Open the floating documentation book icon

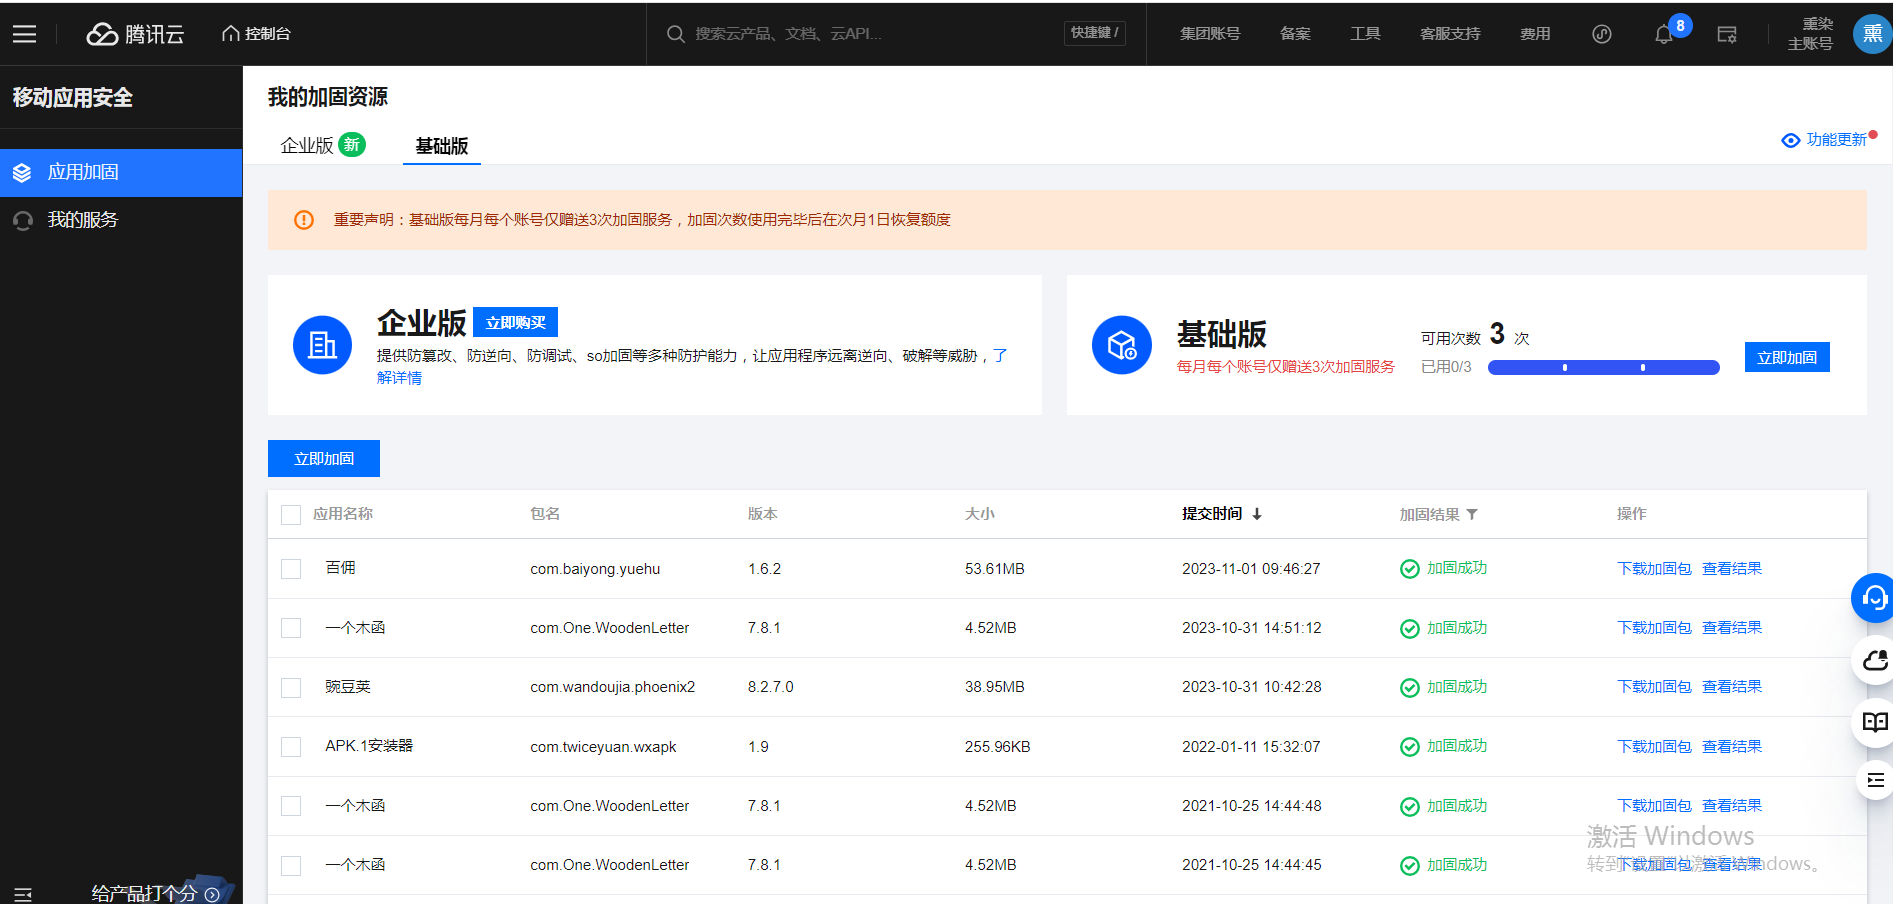click(1874, 722)
